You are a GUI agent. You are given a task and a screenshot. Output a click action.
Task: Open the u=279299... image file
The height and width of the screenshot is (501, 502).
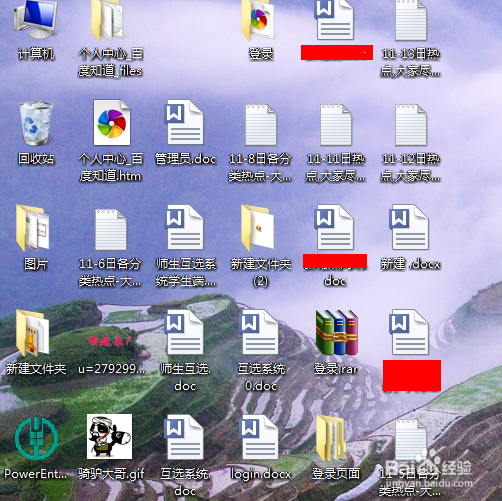(109, 341)
